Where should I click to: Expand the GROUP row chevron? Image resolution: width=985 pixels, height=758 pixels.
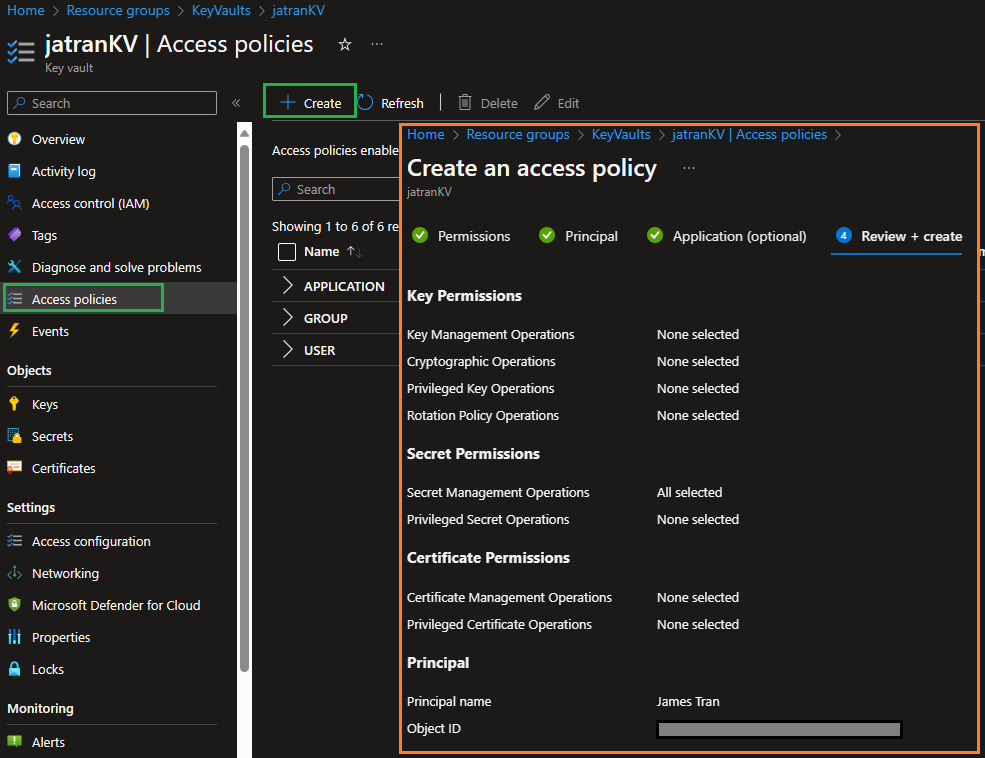pos(288,317)
